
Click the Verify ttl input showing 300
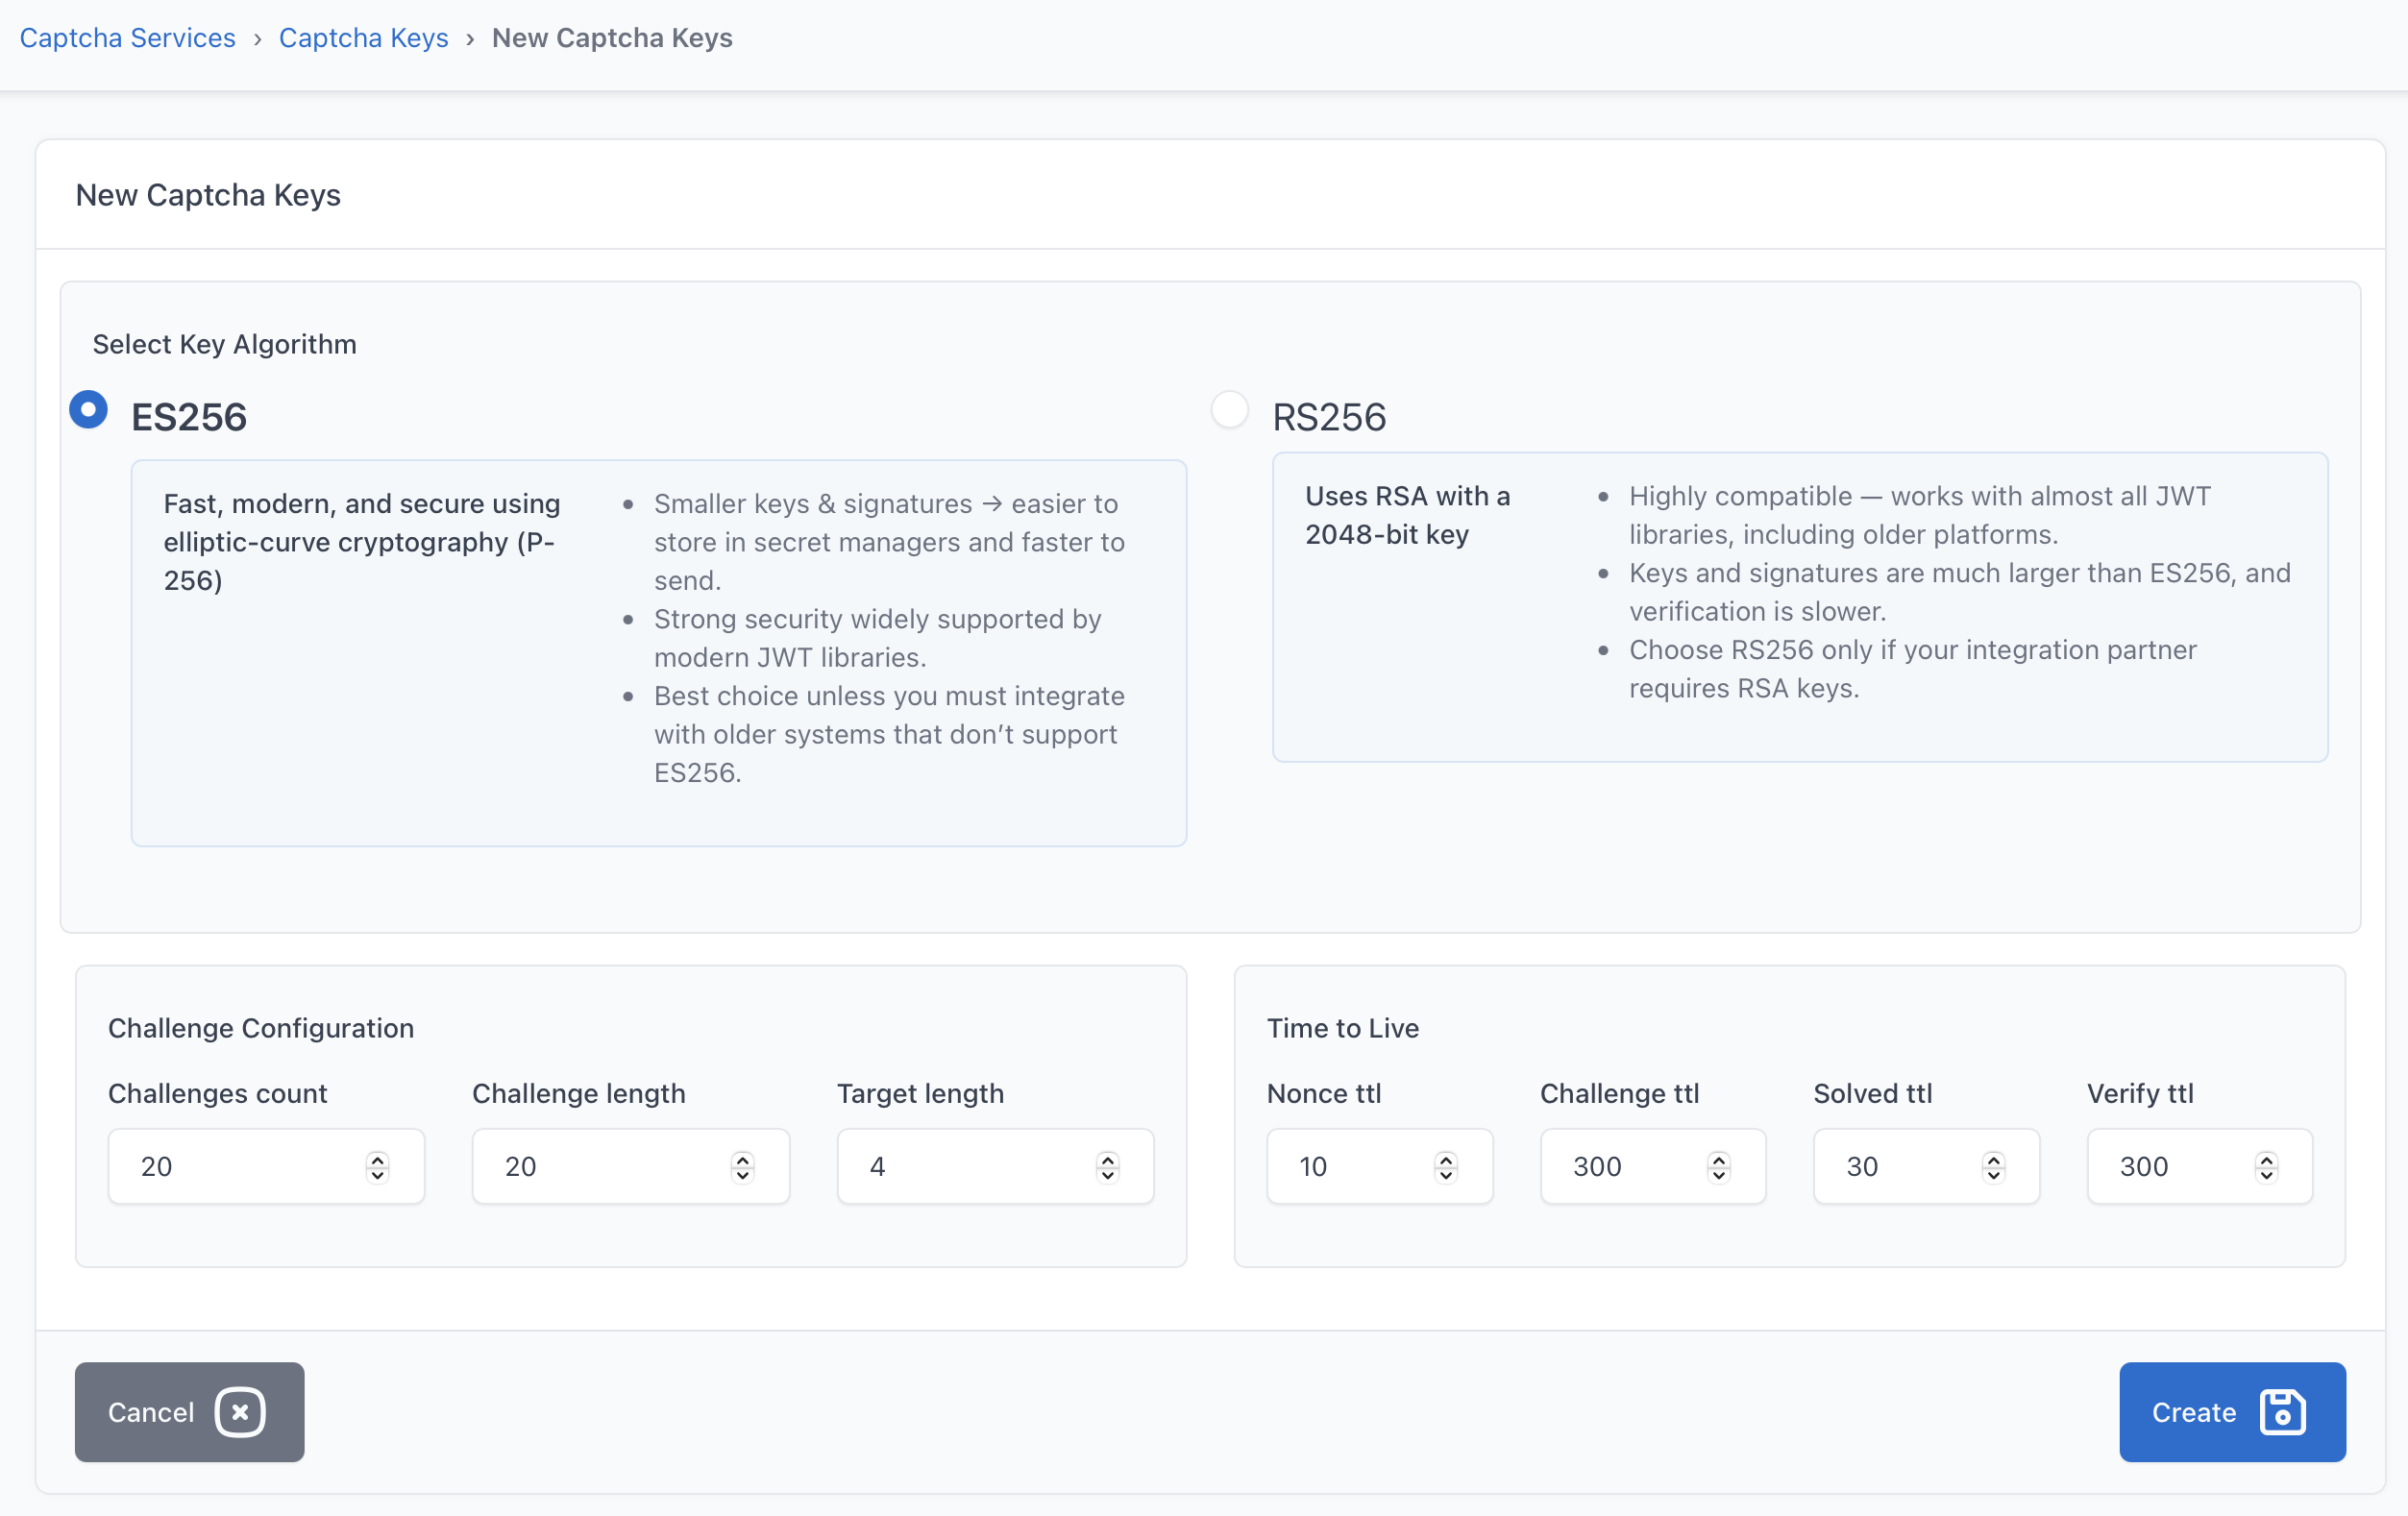pyautogui.click(x=2170, y=1166)
